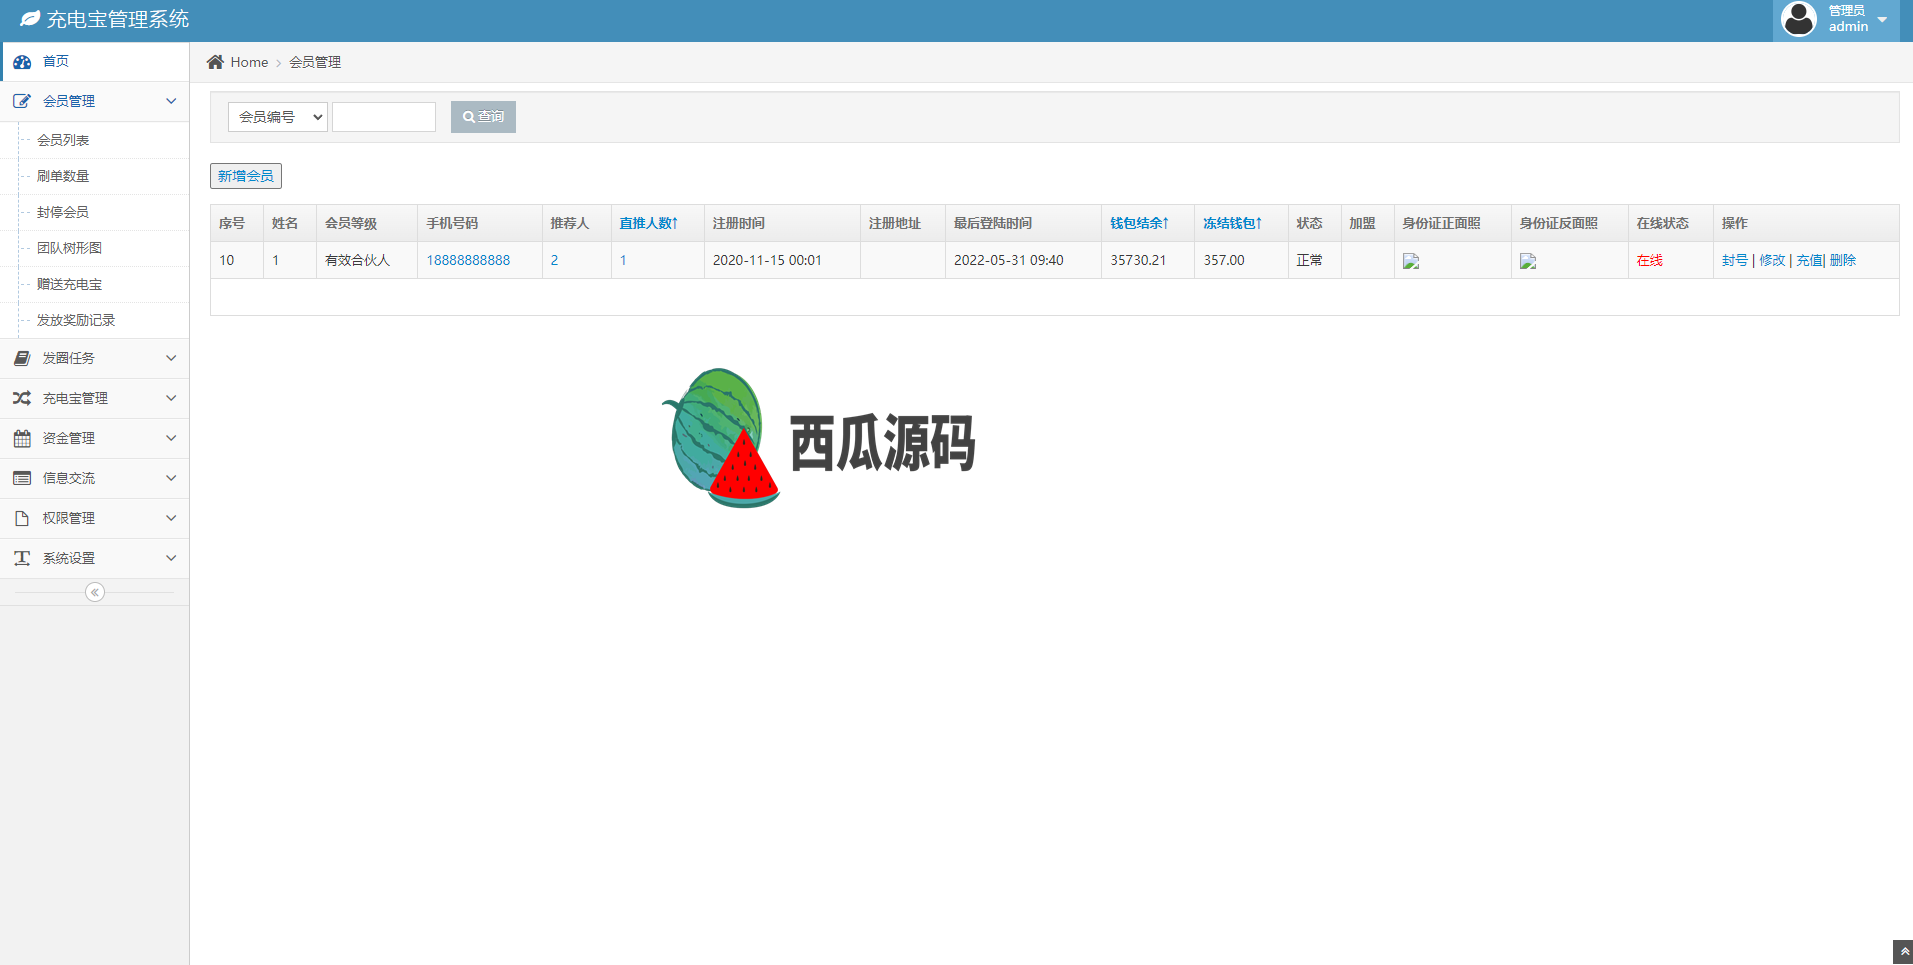
Task: Click the dashboard icon beside 首页
Action: (x=22, y=62)
